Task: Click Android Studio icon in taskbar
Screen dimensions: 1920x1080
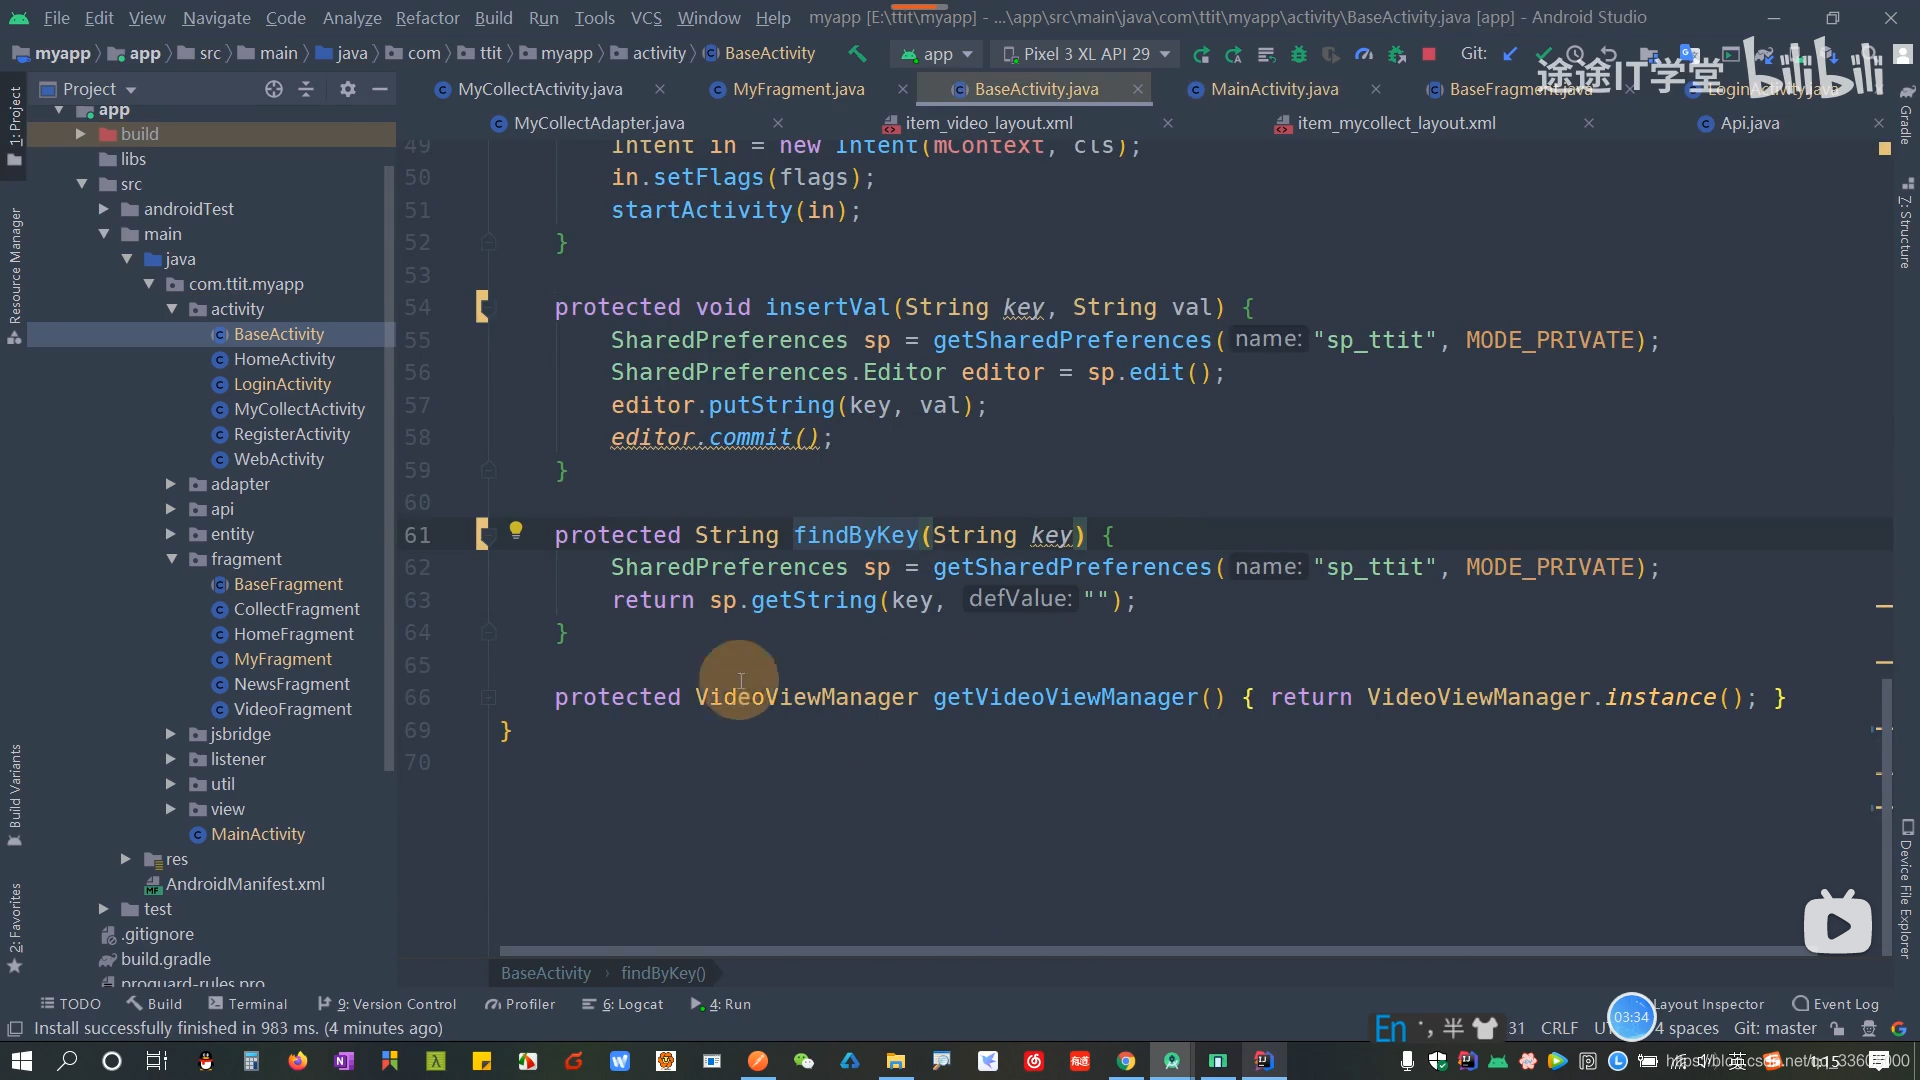Action: pos(1171,1061)
